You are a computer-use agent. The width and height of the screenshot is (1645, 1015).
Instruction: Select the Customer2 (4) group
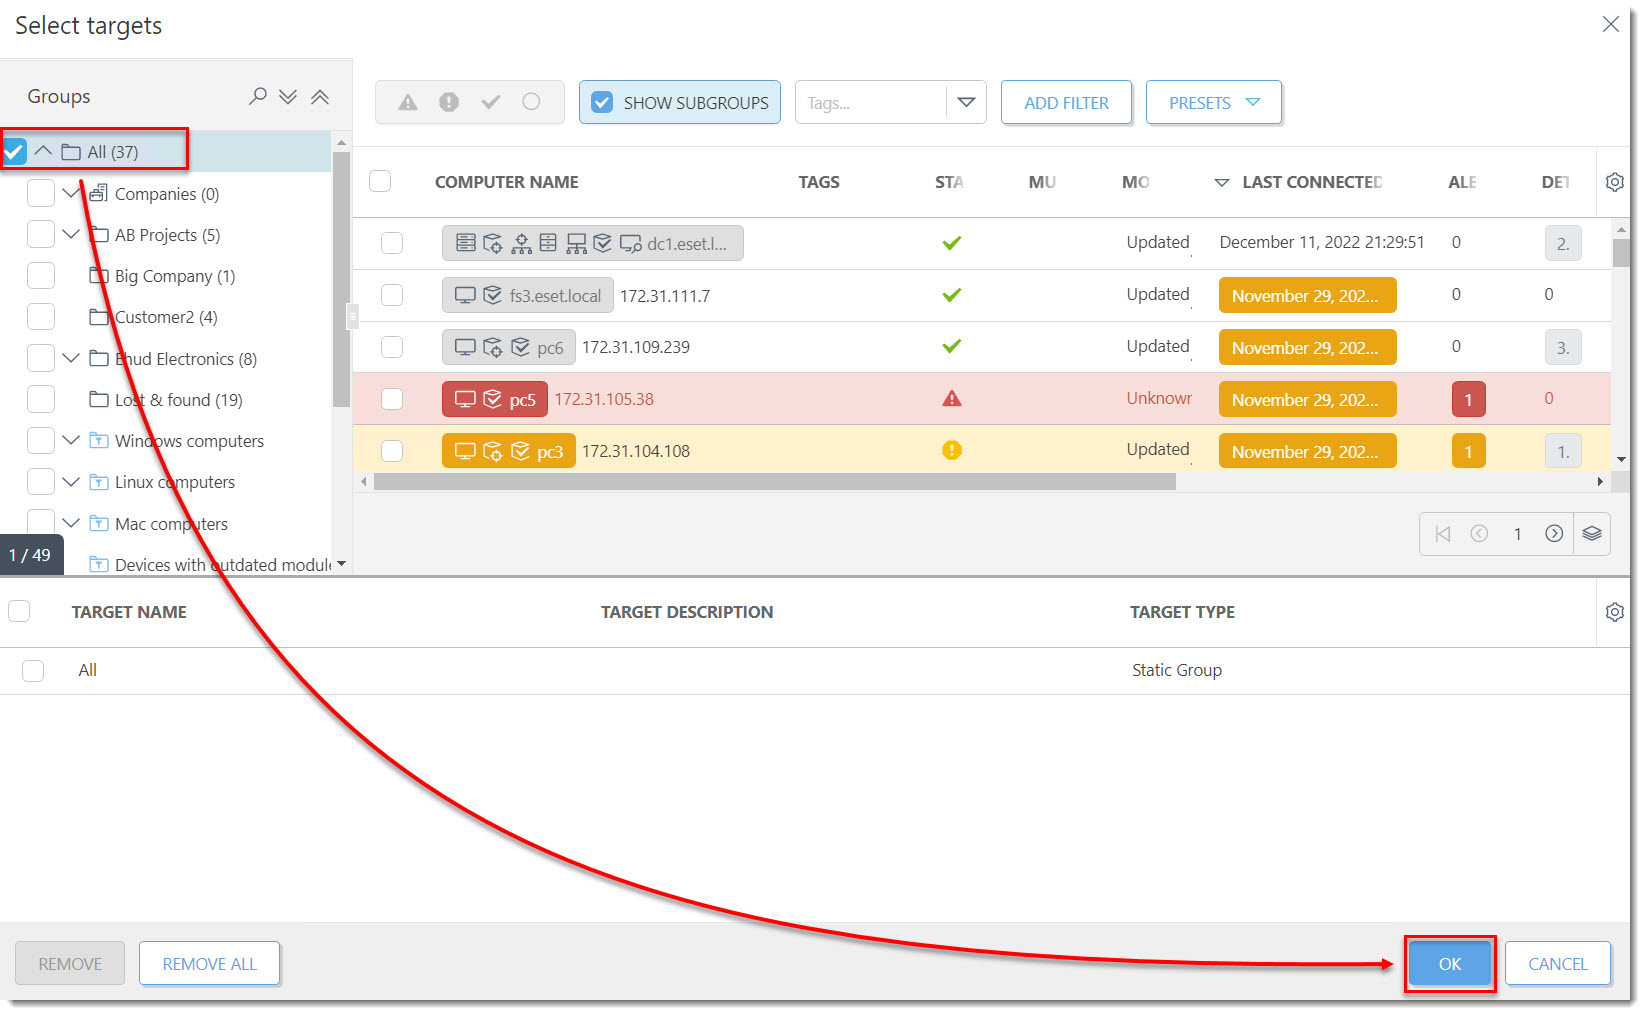point(166,317)
